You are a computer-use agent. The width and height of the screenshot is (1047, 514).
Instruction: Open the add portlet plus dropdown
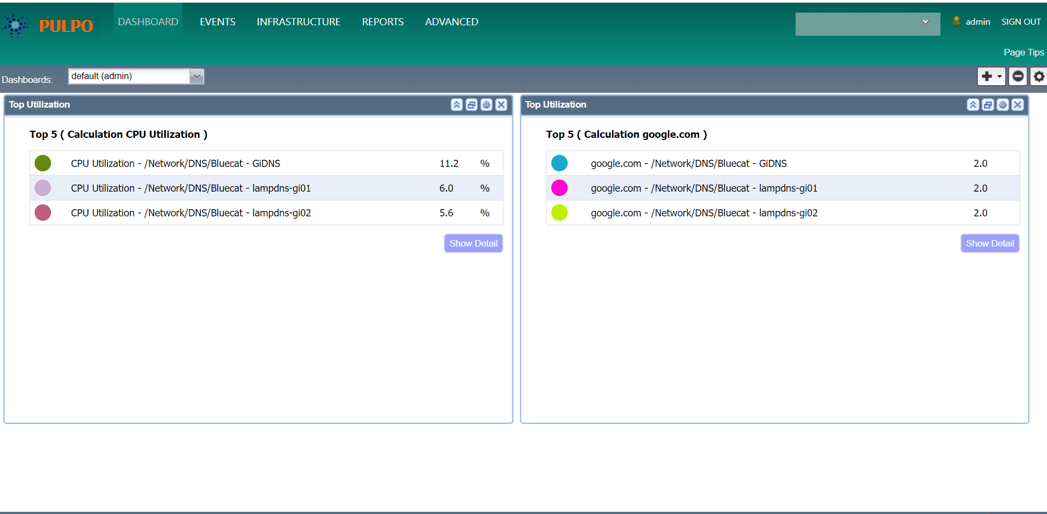tap(991, 76)
